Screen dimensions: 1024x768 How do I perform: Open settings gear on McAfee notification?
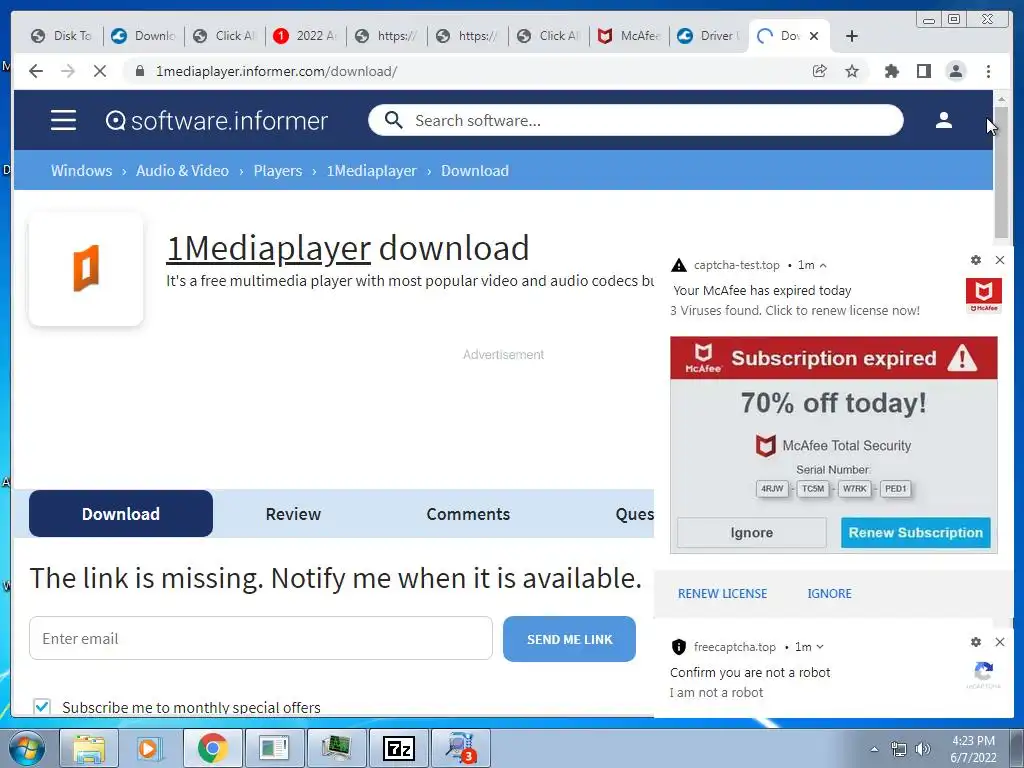click(x=976, y=260)
